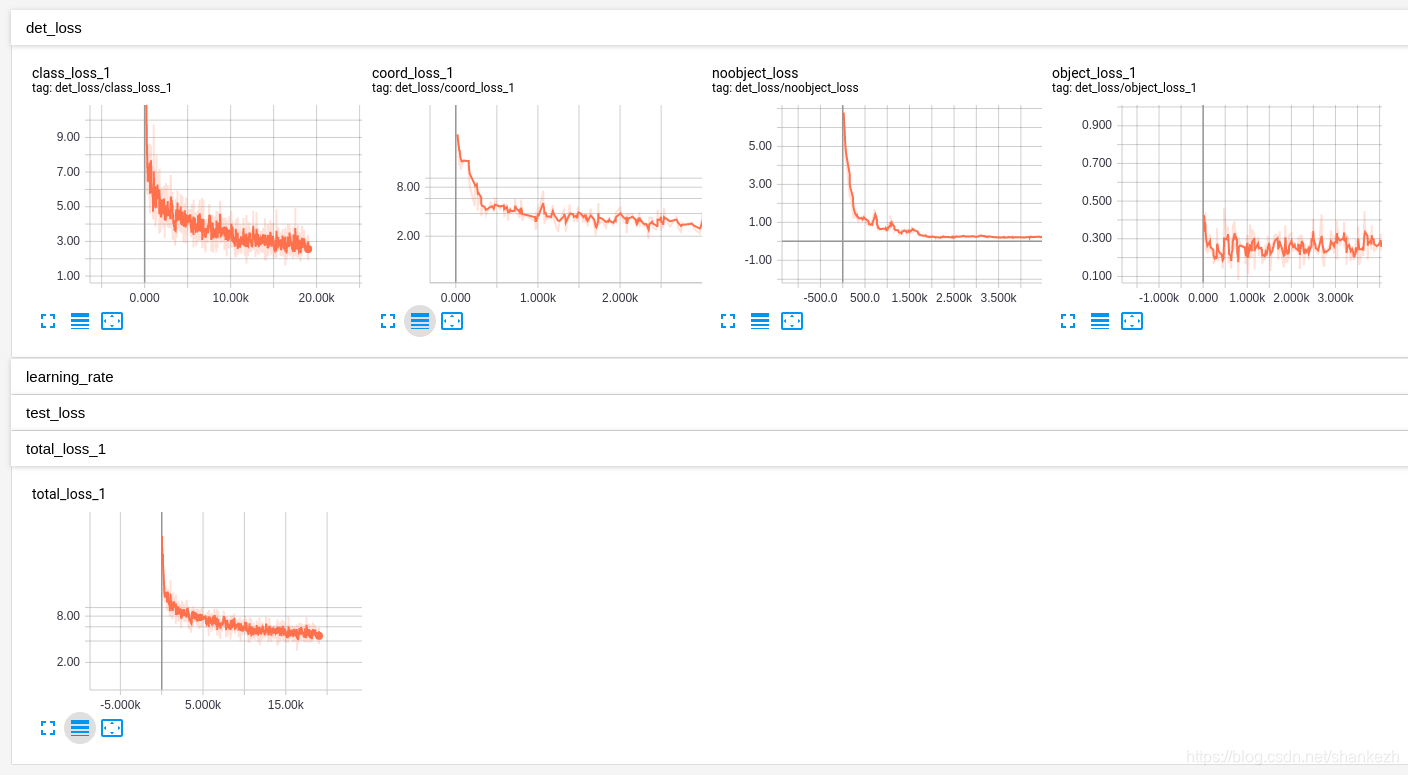This screenshot has width=1408, height=775.
Task: Click '-1.00' y-axis label in noobject_loss
Action: 758,260
